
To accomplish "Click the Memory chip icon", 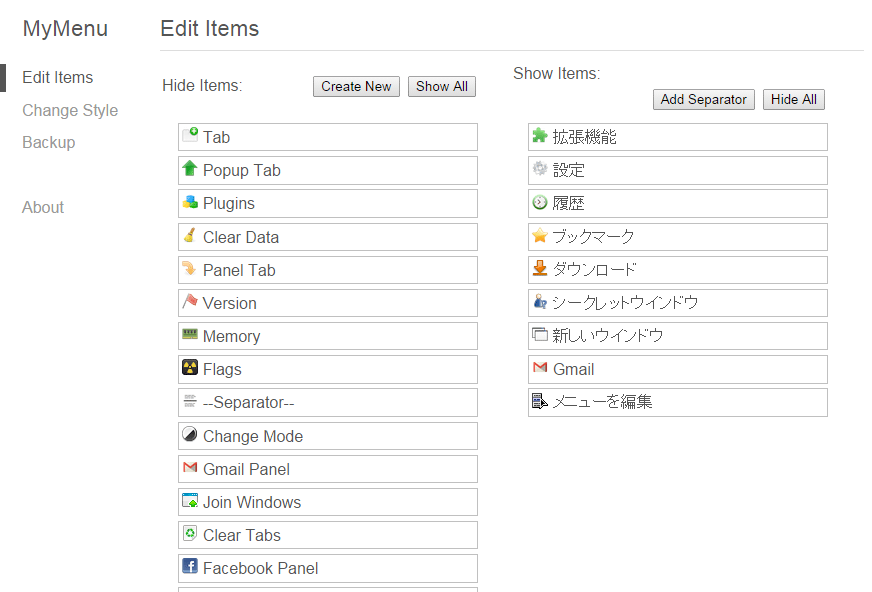I will click(190, 334).
